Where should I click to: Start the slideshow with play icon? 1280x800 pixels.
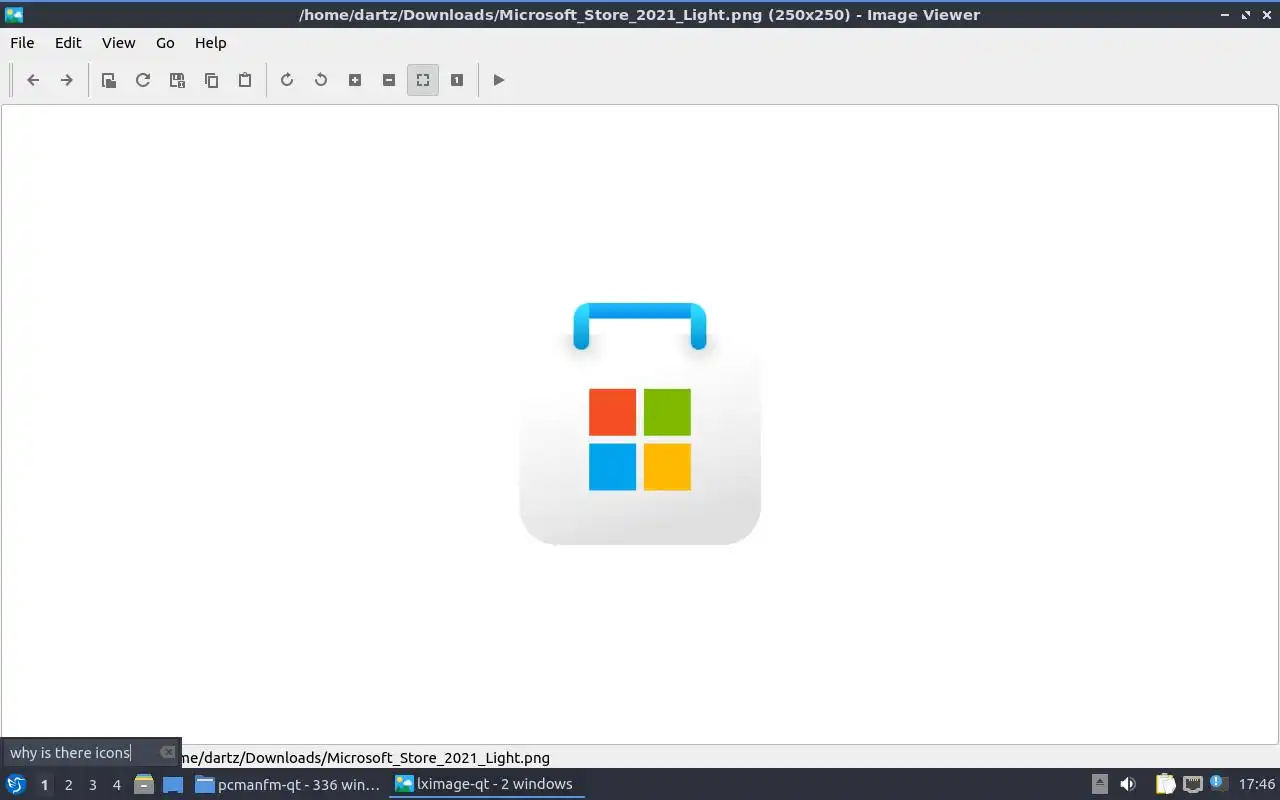[x=499, y=80]
